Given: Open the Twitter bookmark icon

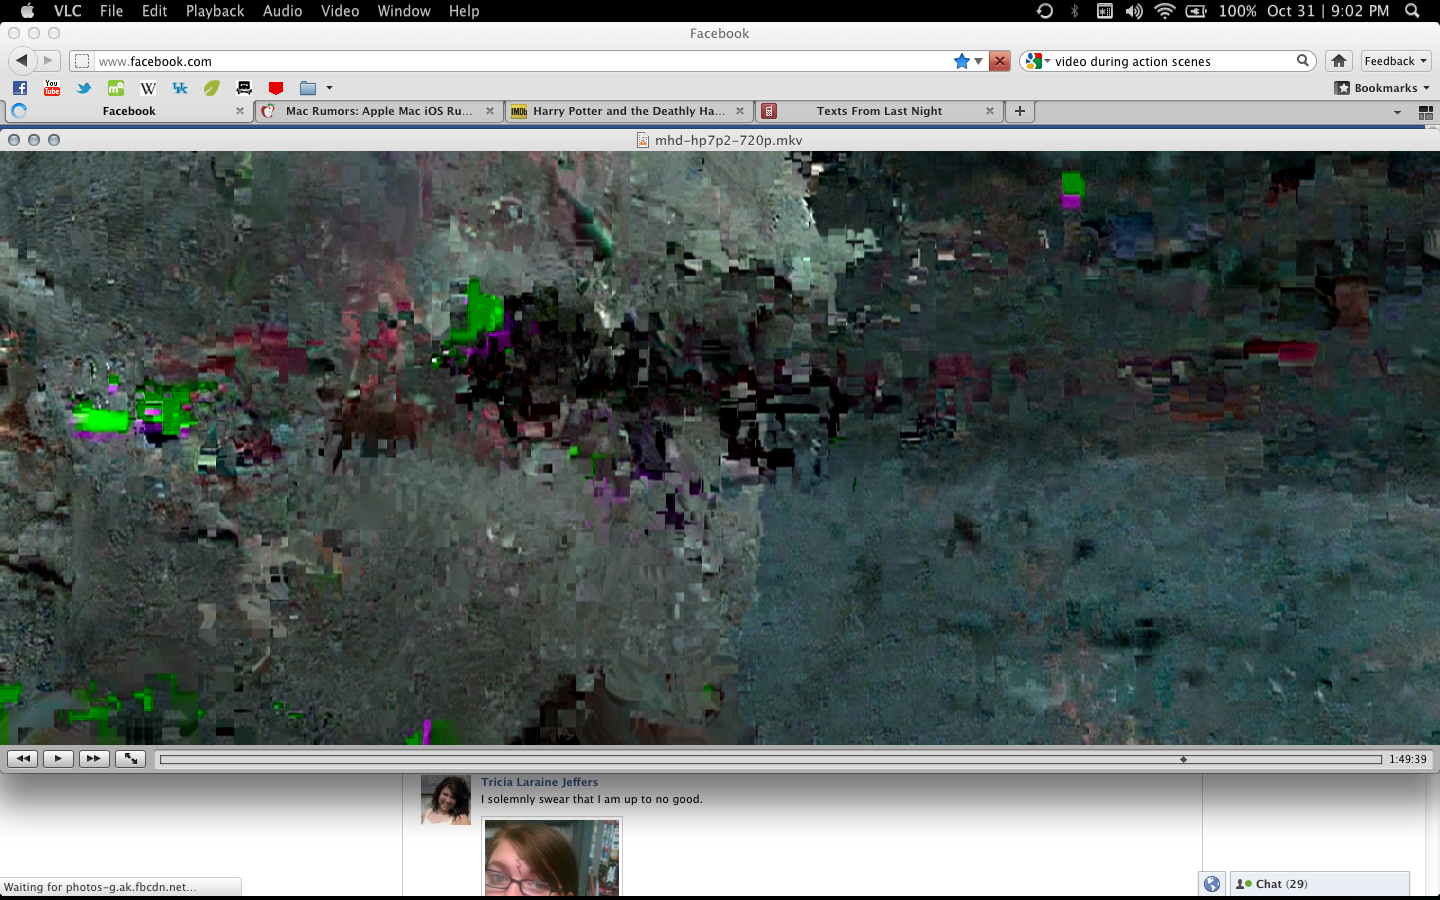Looking at the screenshot, I should [x=84, y=88].
